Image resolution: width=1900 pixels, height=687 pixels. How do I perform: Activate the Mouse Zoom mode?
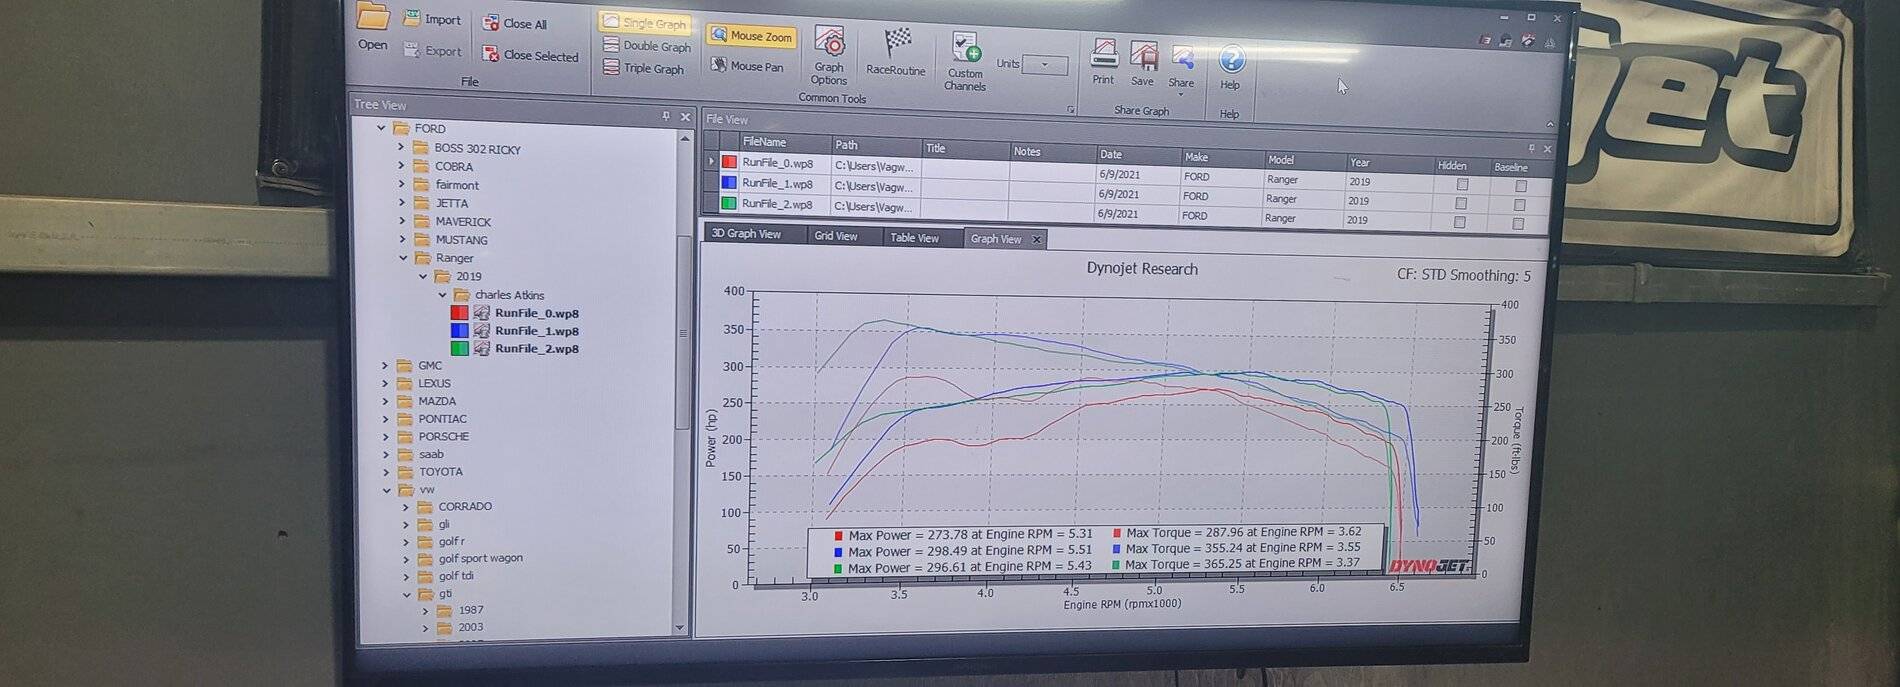click(751, 36)
